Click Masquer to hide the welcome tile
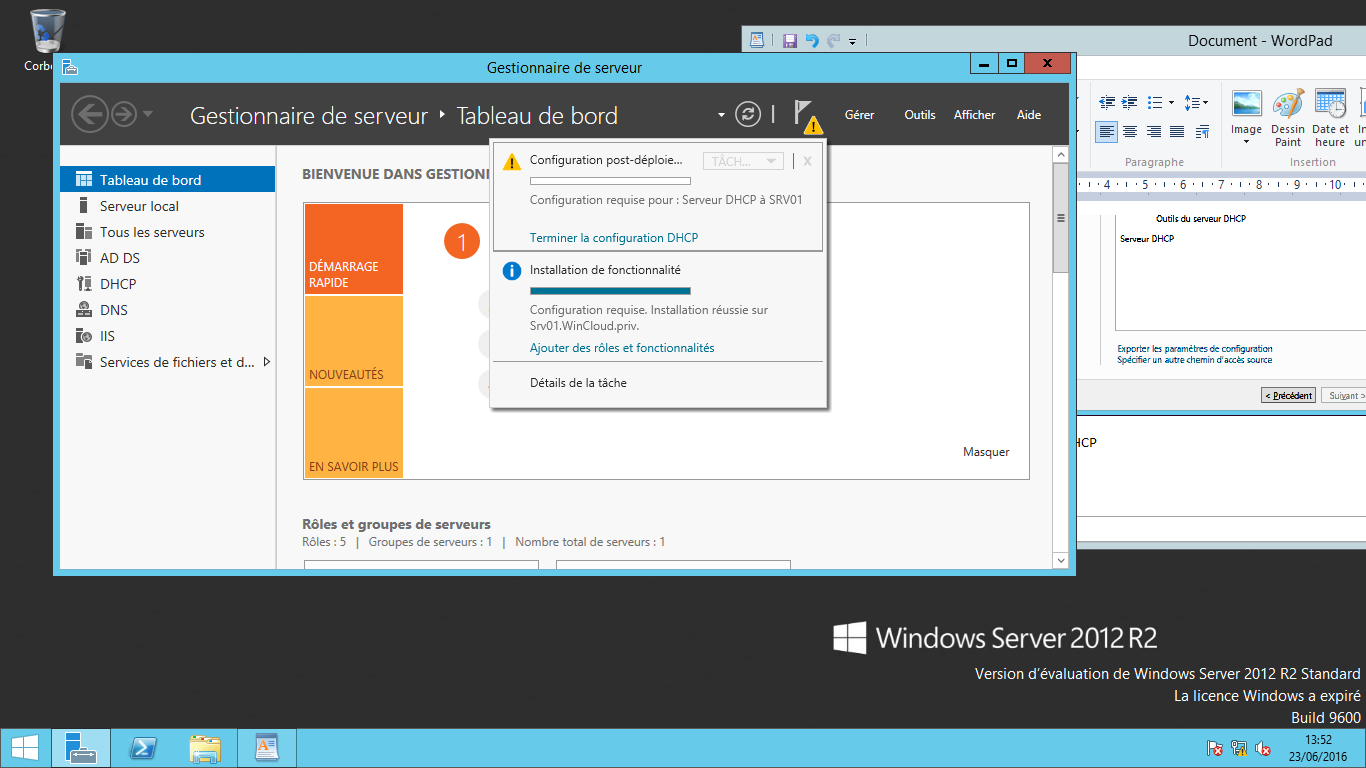Viewport: 1366px width, 768px height. (986, 452)
